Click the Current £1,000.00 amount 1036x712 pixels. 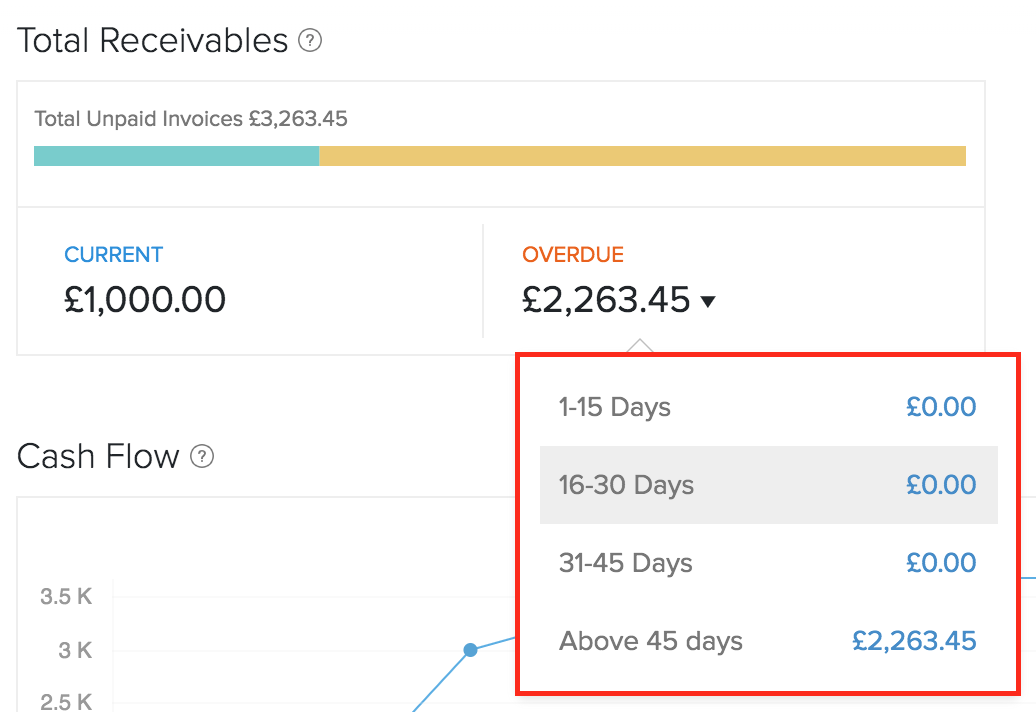tap(145, 300)
